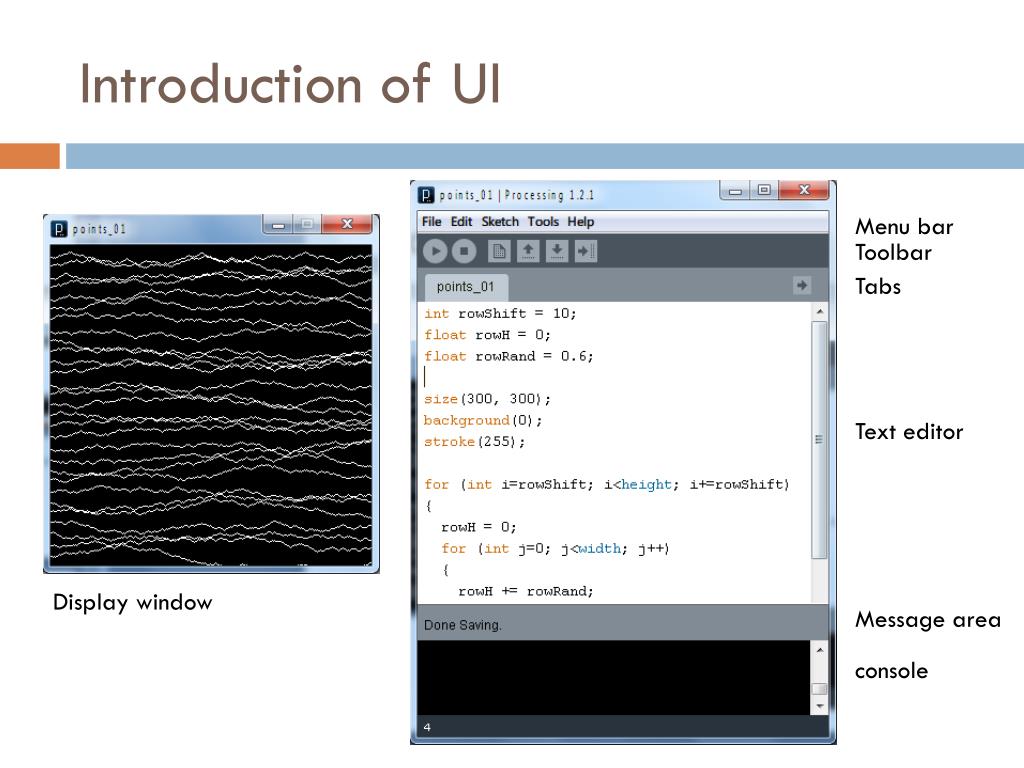This screenshot has width=1024, height=768.
Task: Click the console scrollbar down arrow
Action: (x=819, y=706)
